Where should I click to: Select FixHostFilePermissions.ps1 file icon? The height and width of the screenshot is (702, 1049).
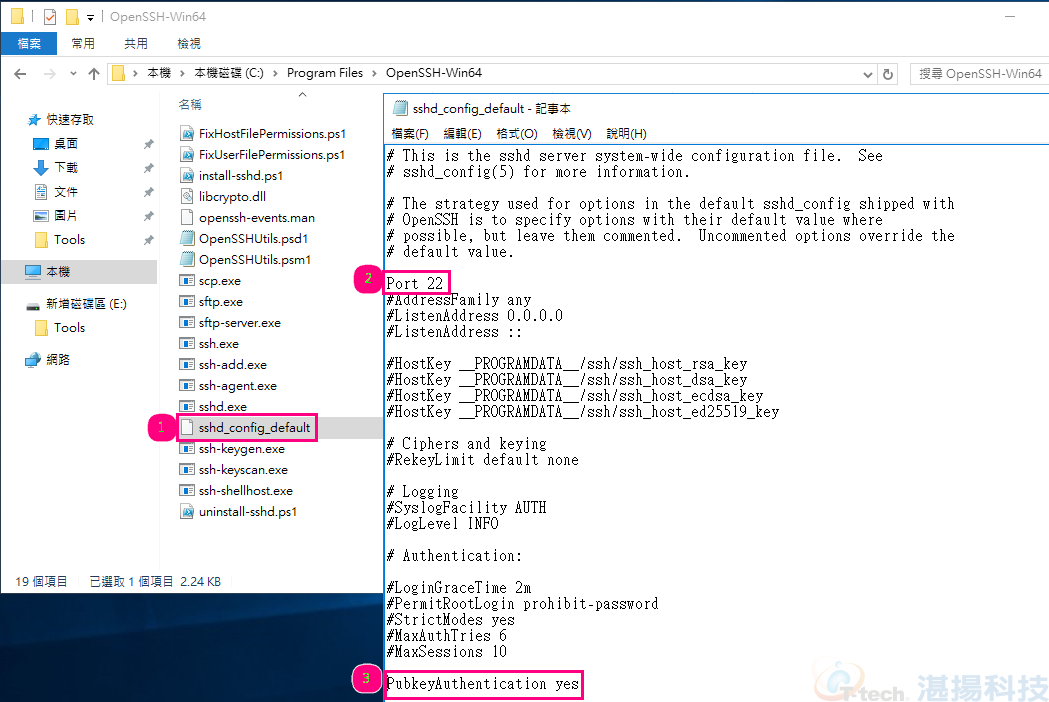pos(187,134)
